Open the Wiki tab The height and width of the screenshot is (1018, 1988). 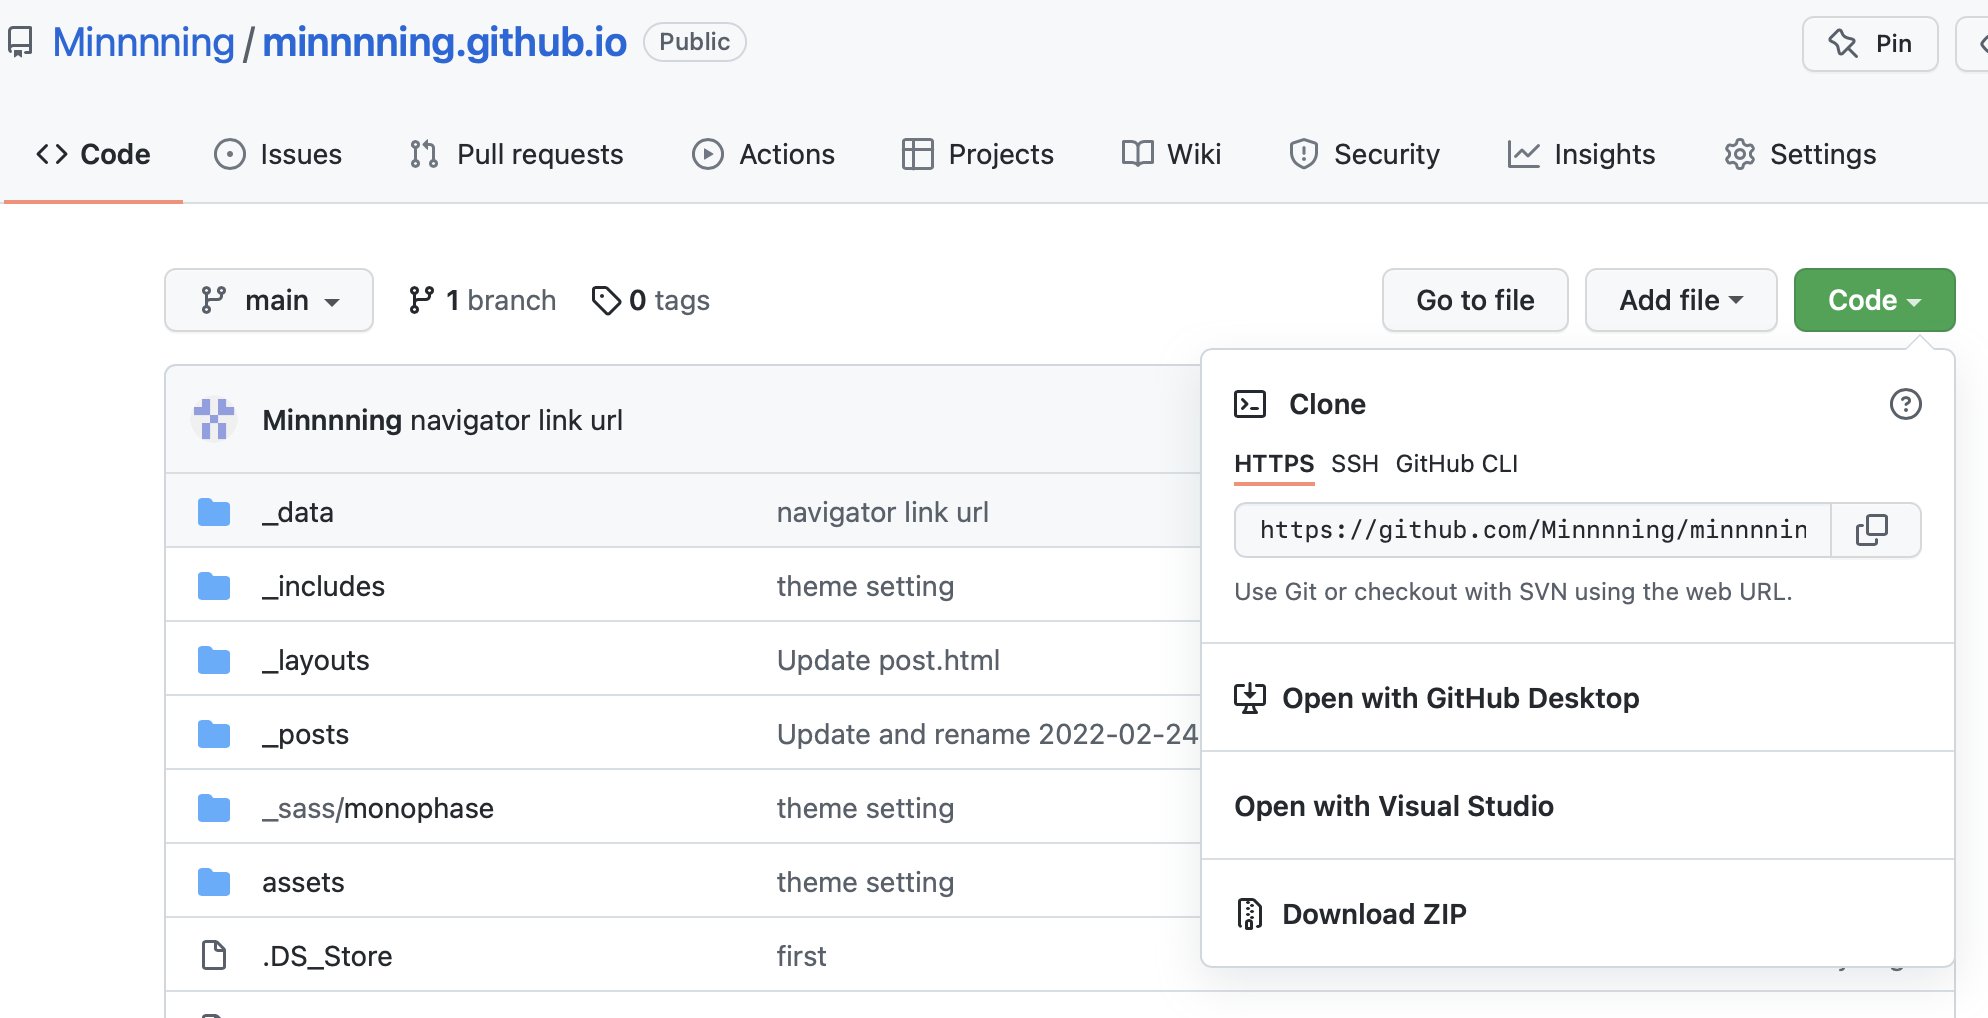click(x=1171, y=154)
